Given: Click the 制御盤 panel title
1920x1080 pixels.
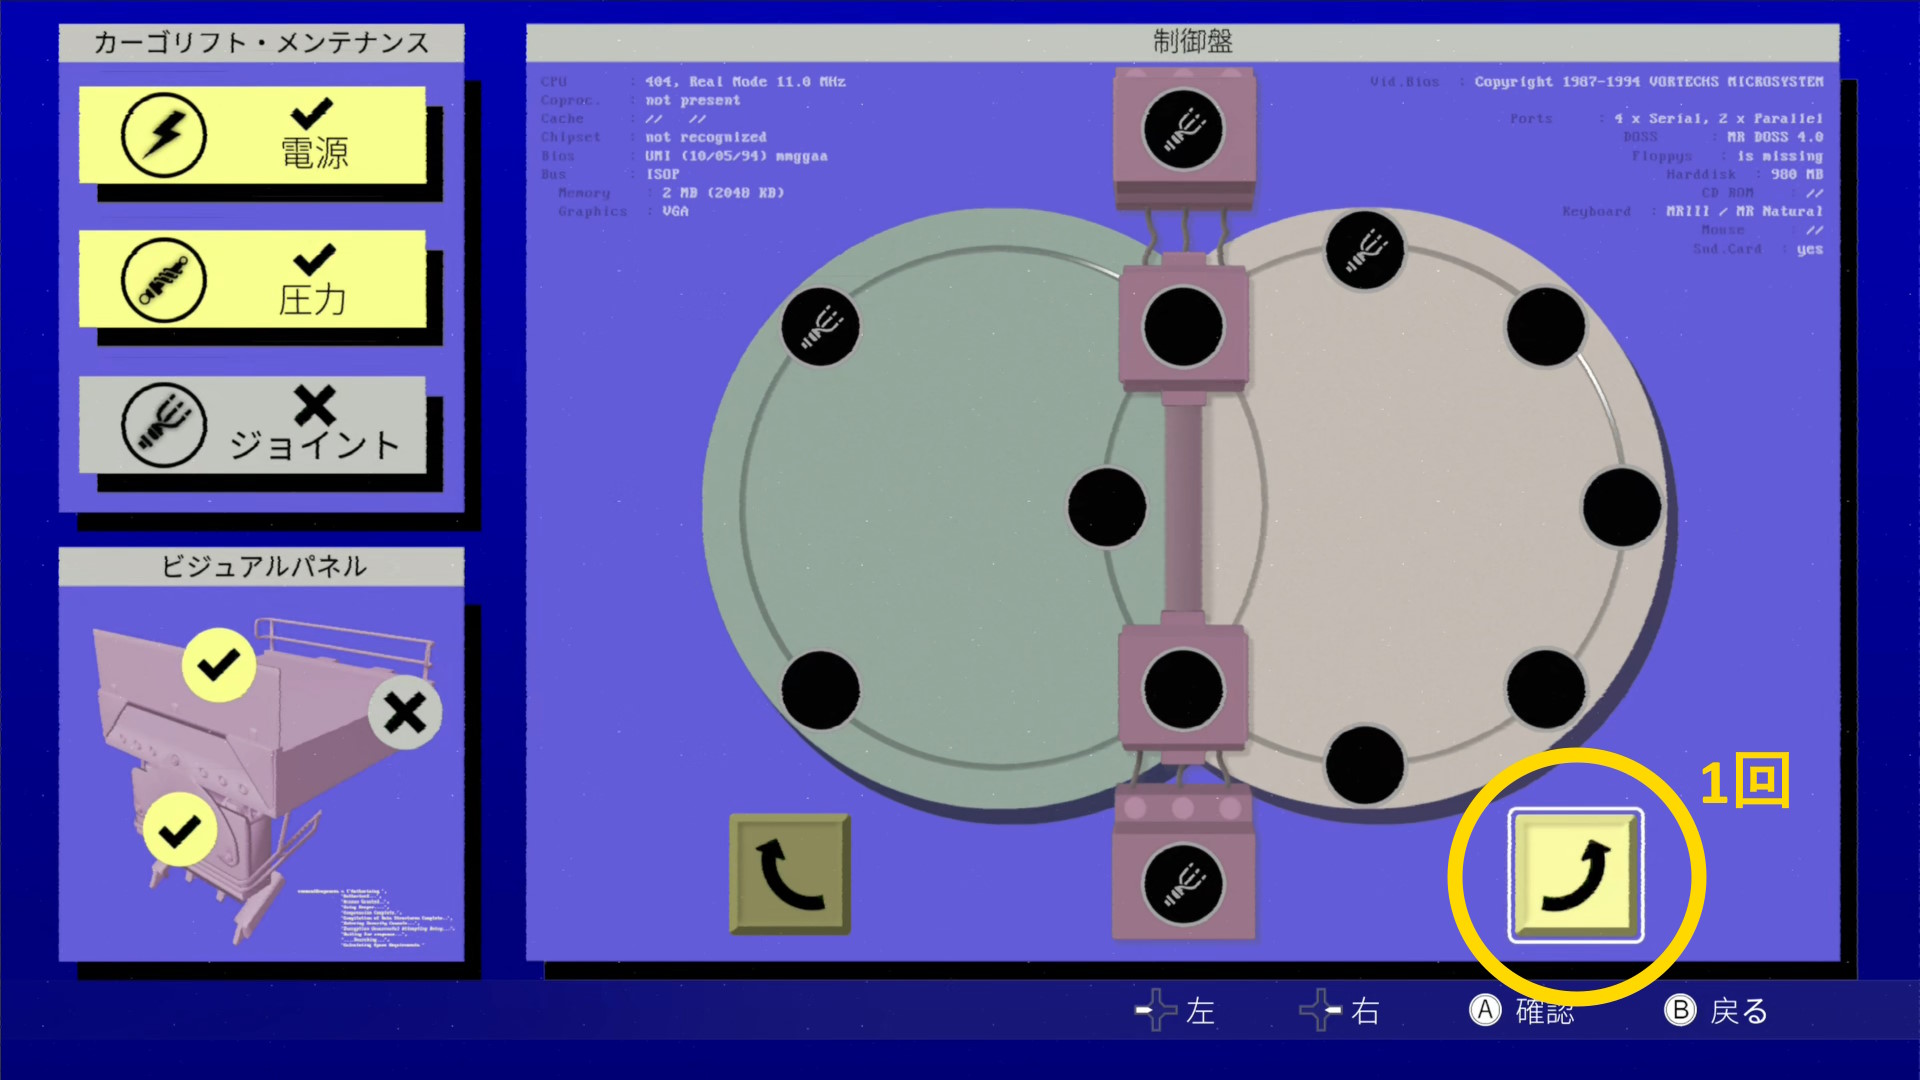Looking at the screenshot, I should click(1192, 42).
